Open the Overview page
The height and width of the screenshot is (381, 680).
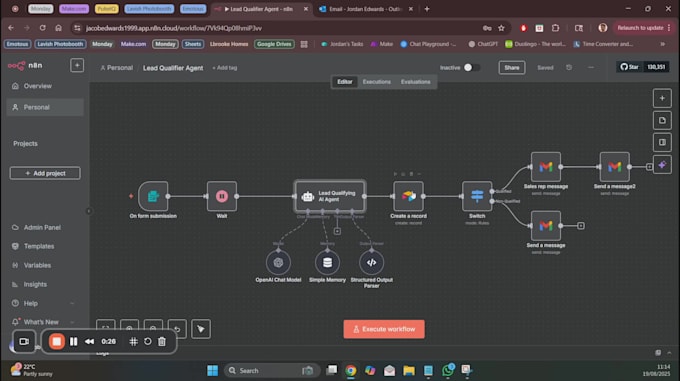pos(45,86)
